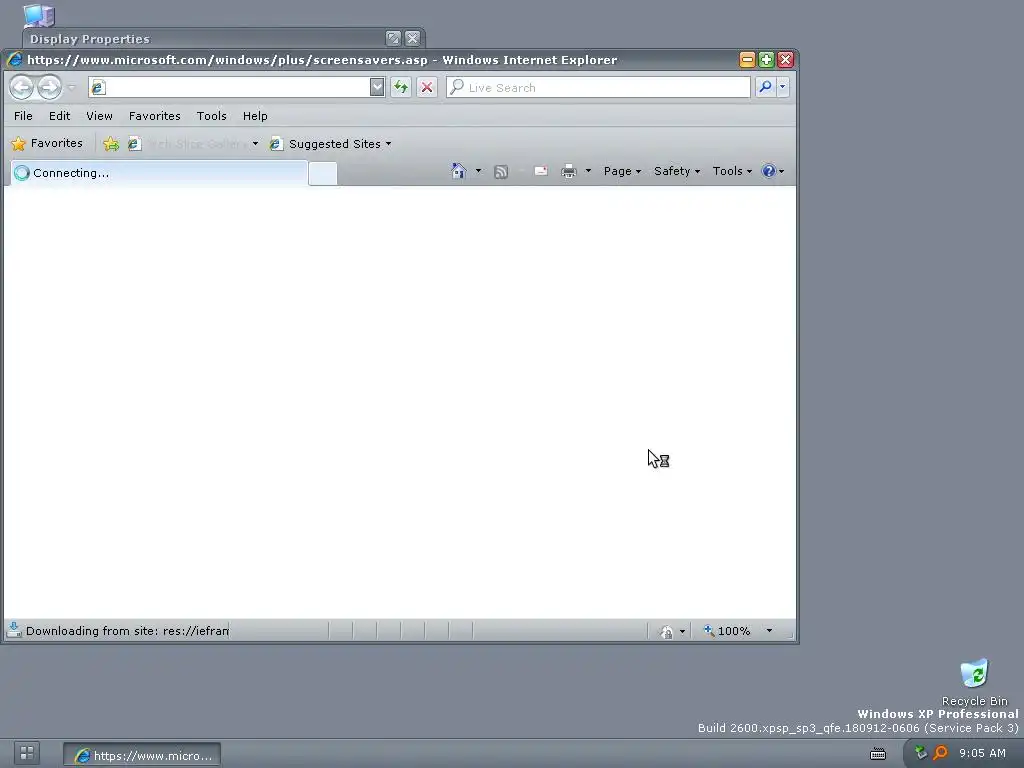Add page to Favorites bar icon
The image size is (1024, 768).
click(111, 144)
